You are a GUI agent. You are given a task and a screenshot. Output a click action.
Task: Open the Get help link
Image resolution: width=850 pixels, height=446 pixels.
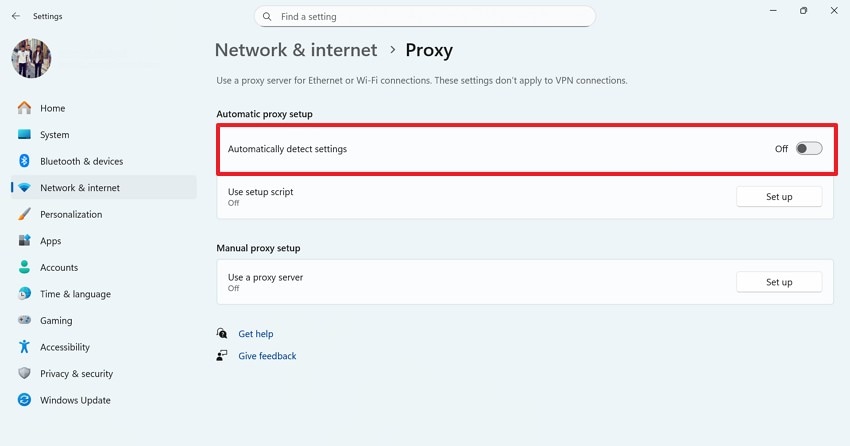[x=255, y=334]
